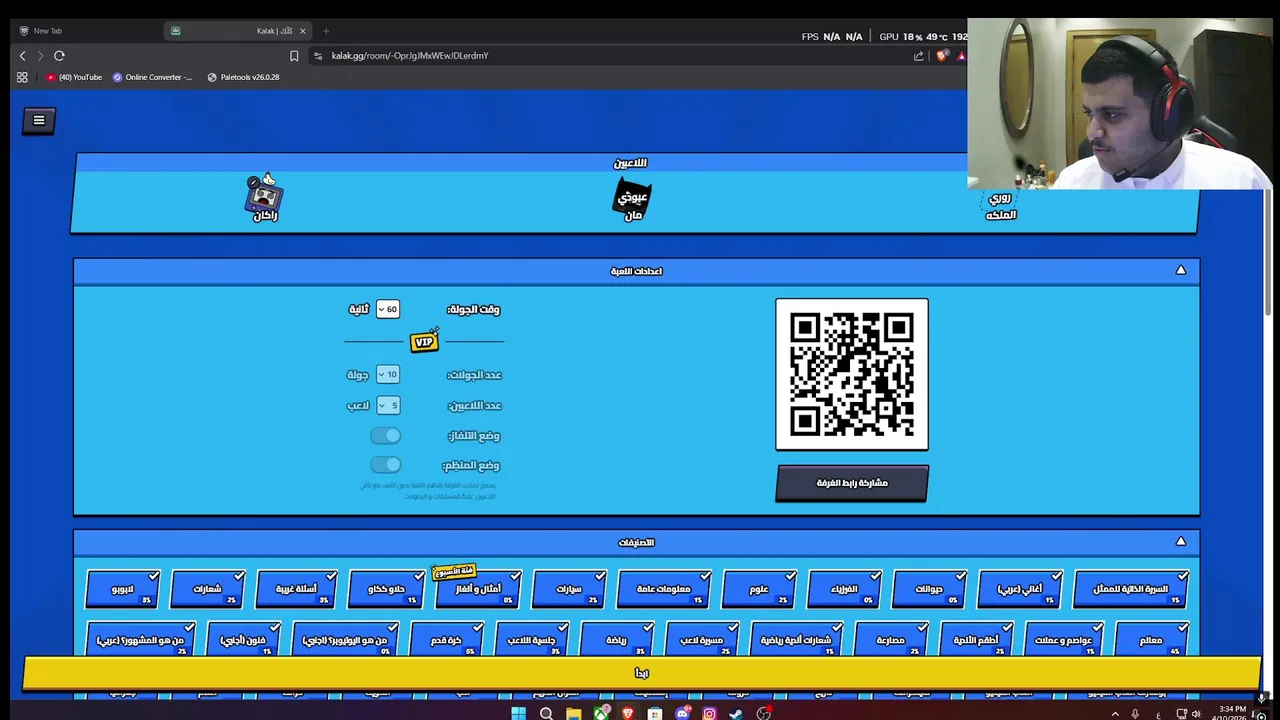
Task: Uncheck the علوم category
Action: click(x=759, y=589)
